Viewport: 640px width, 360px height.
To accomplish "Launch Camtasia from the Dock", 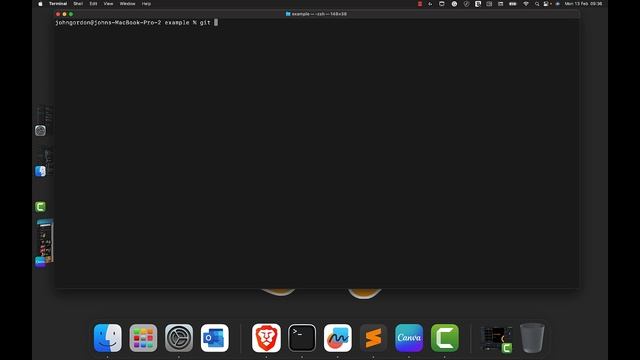I will [x=444, y=338].
